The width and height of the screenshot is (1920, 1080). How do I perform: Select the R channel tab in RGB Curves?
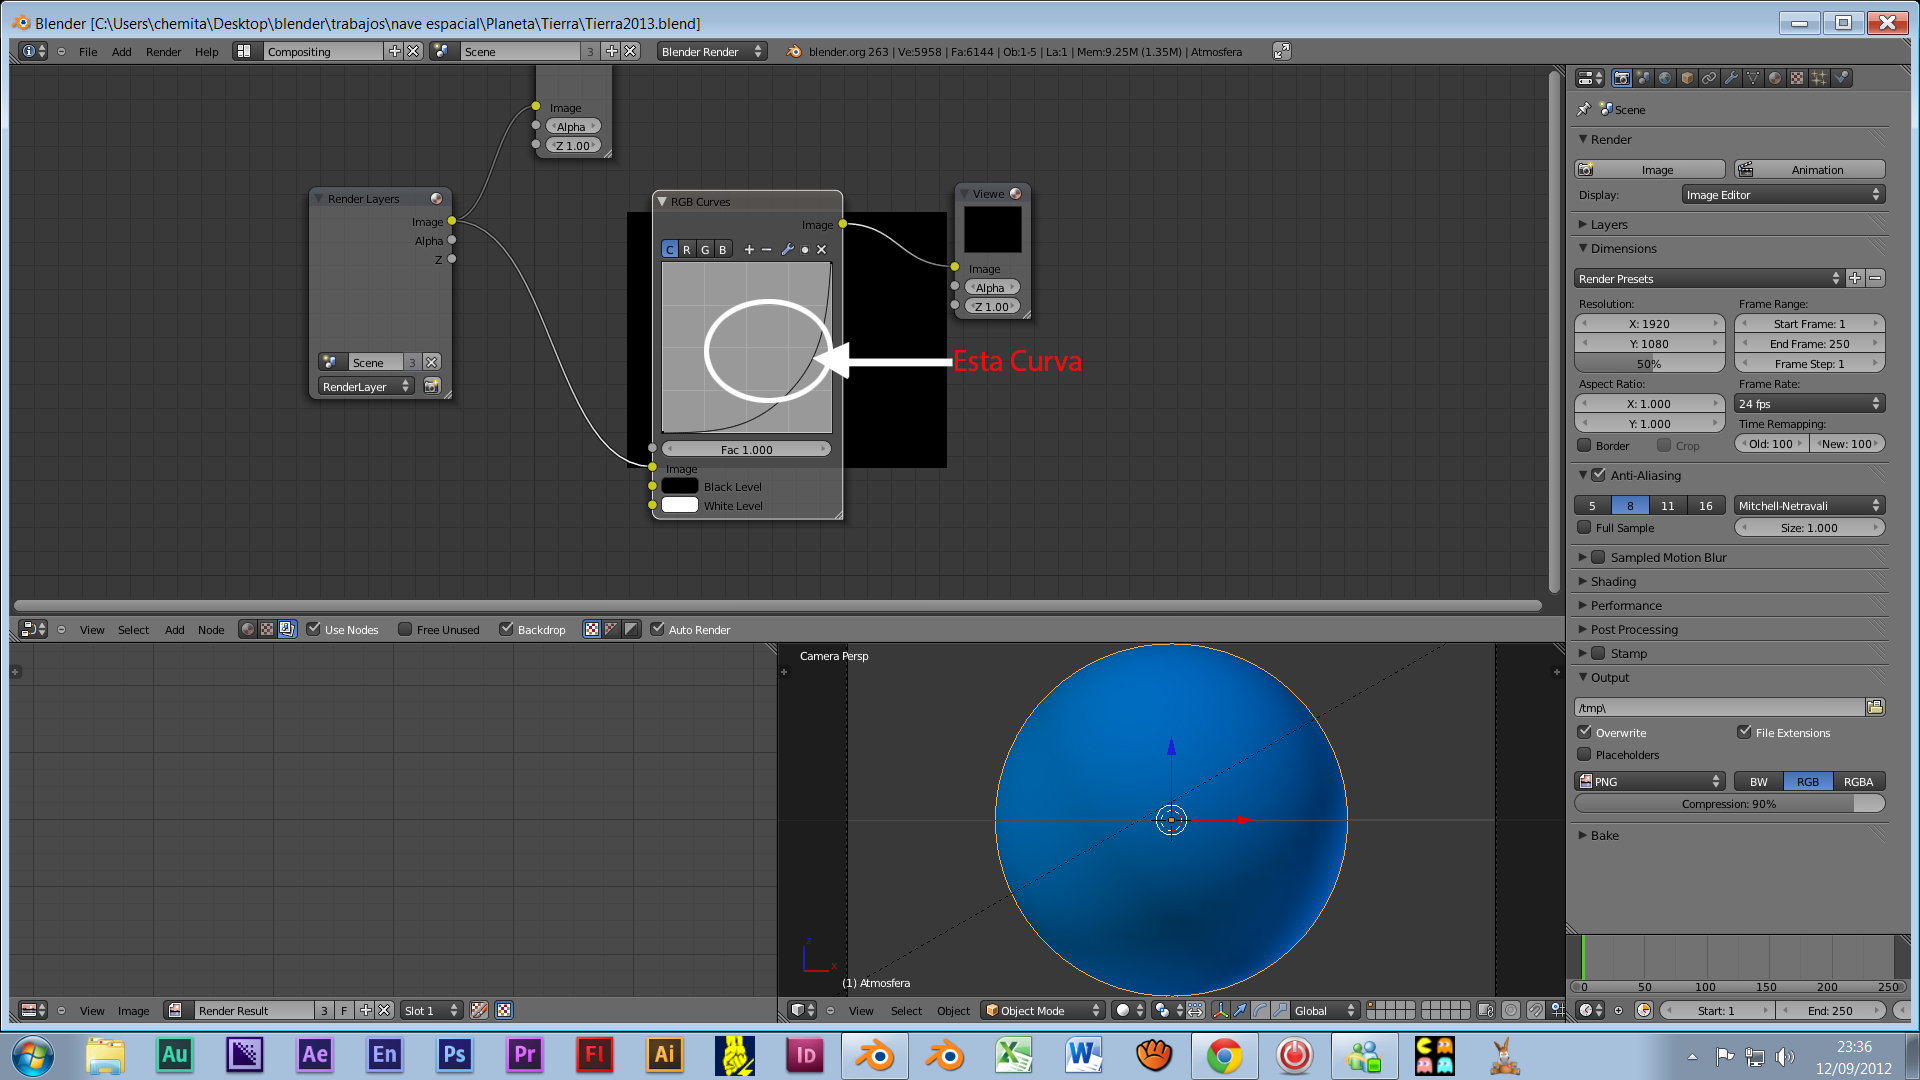[687, 250]
